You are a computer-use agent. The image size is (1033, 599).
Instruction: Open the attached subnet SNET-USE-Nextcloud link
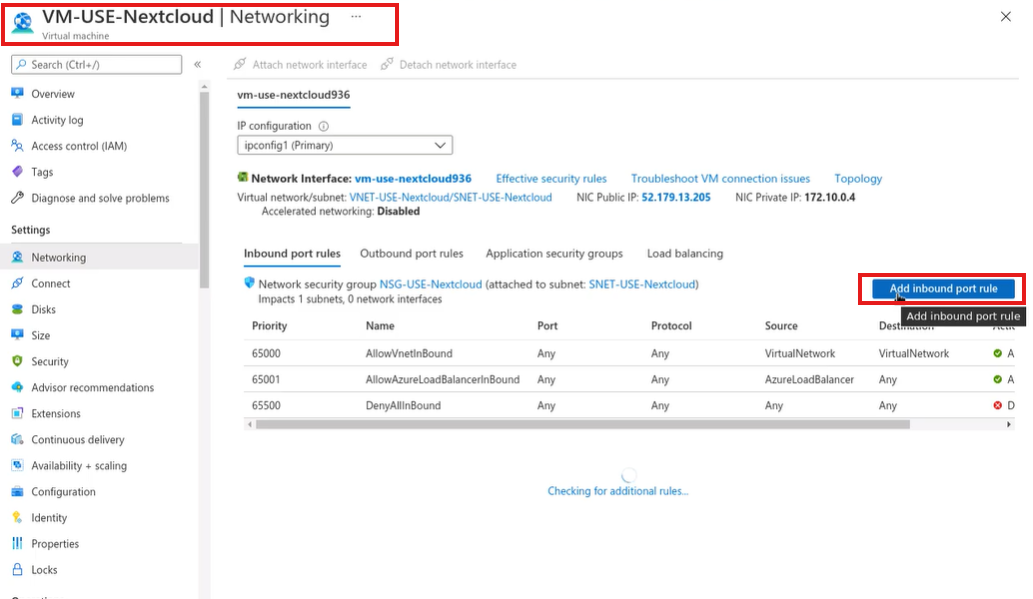pos(642,284)
